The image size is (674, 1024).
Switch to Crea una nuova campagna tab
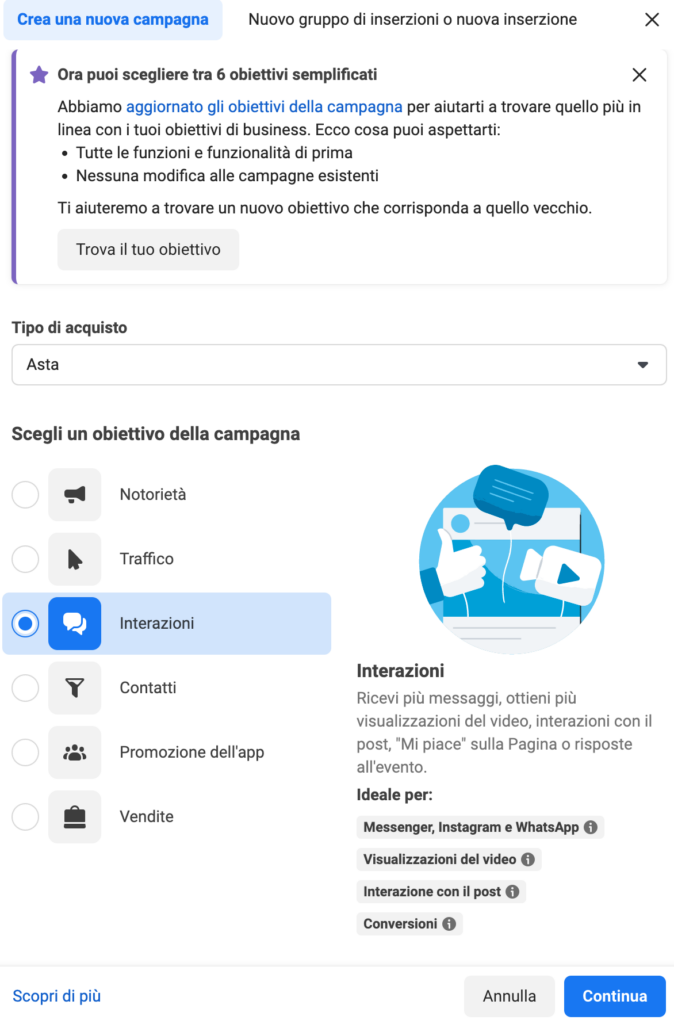[113, 19]
